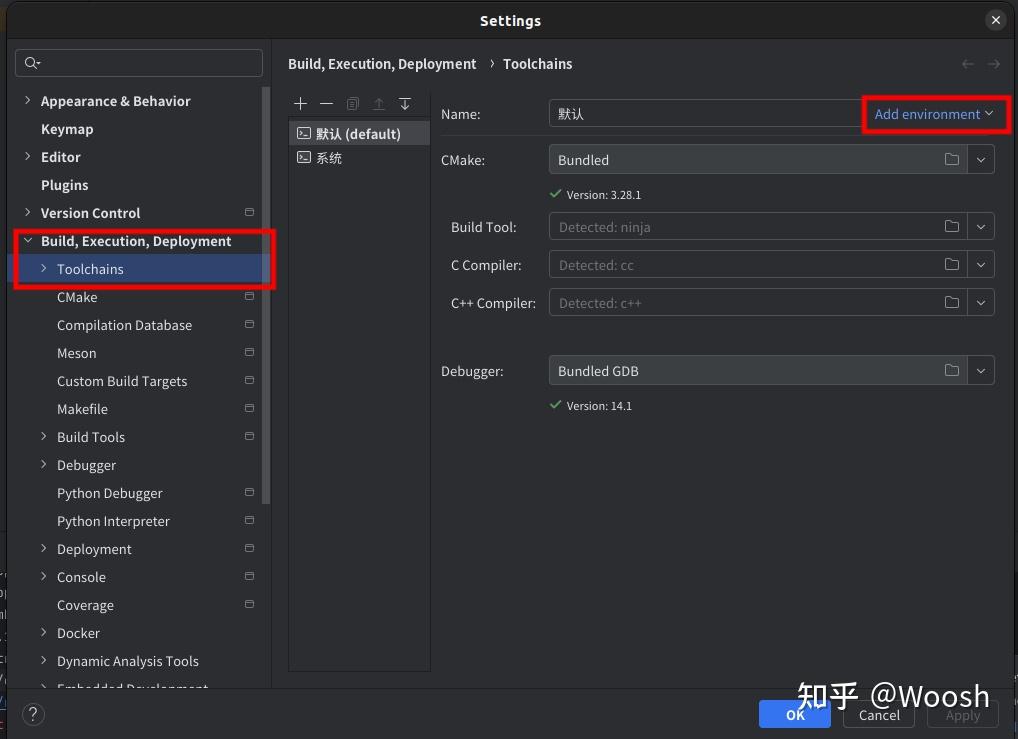
Task: Open the Add environment dropdown
Action: pos(933,114)
